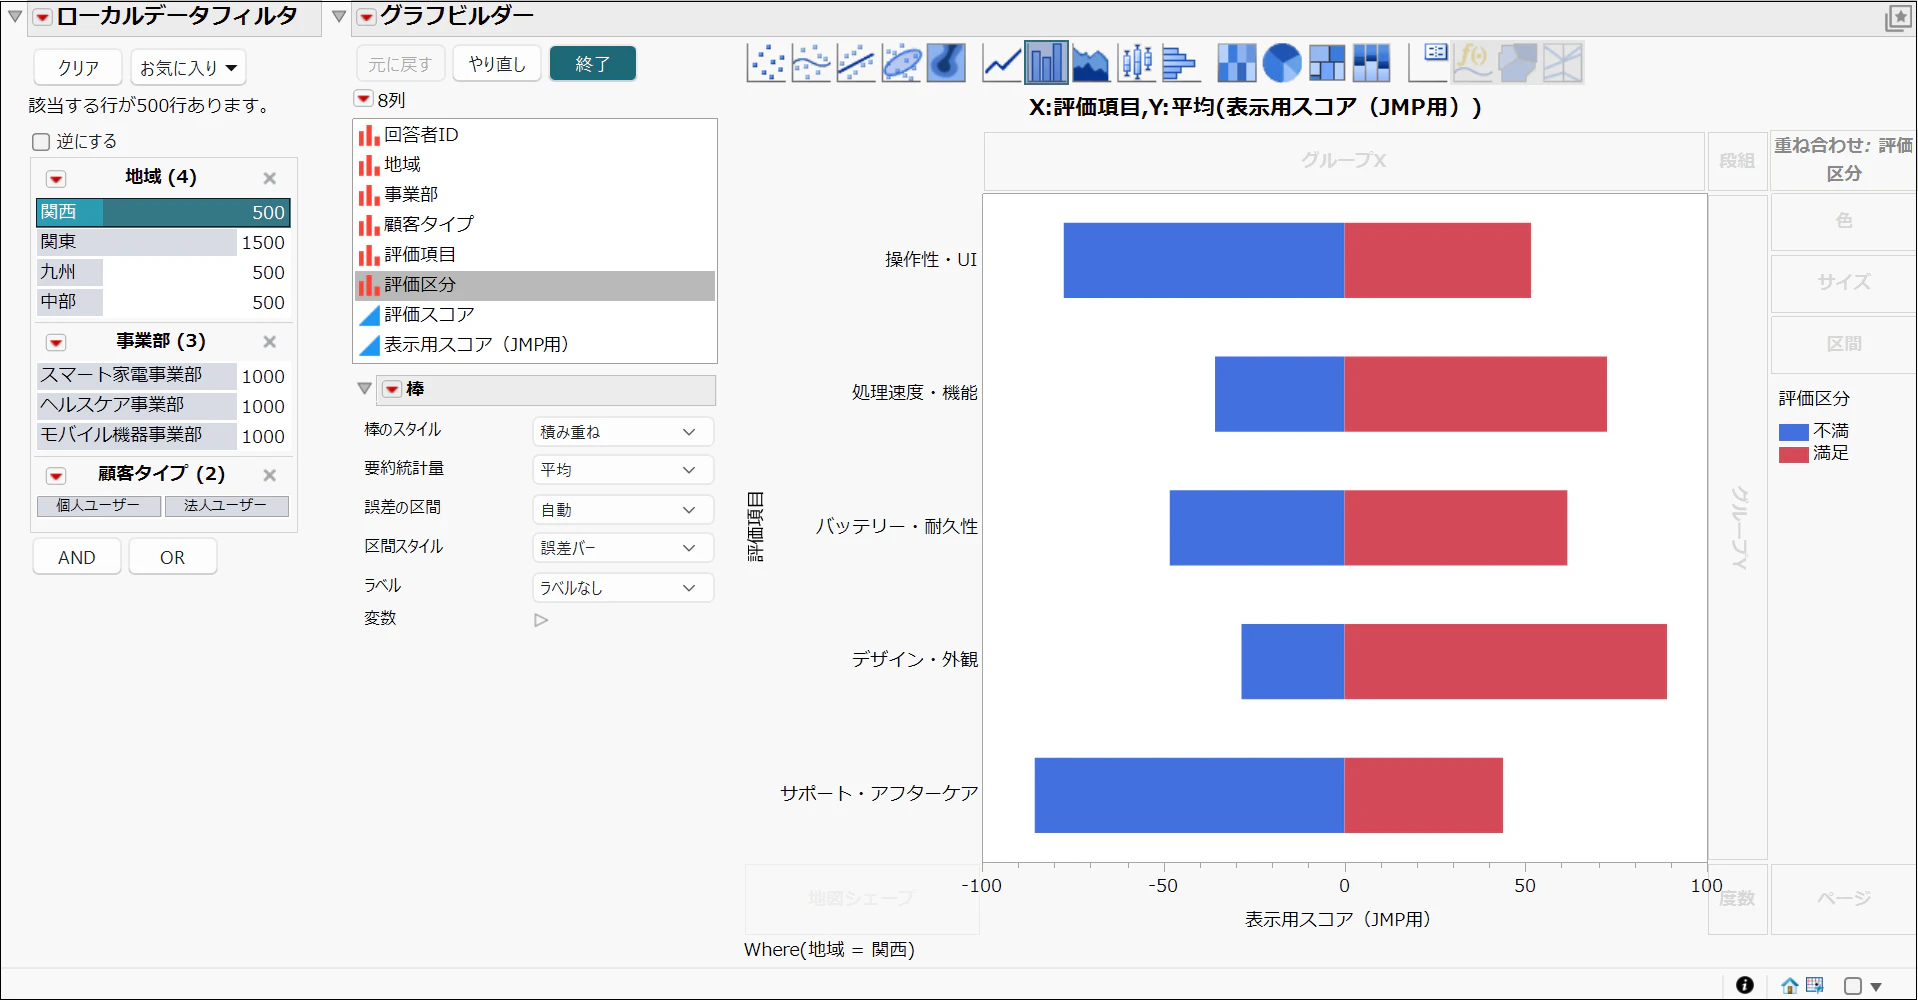Open the 棒のスタイル dropdown

point(622,432)
